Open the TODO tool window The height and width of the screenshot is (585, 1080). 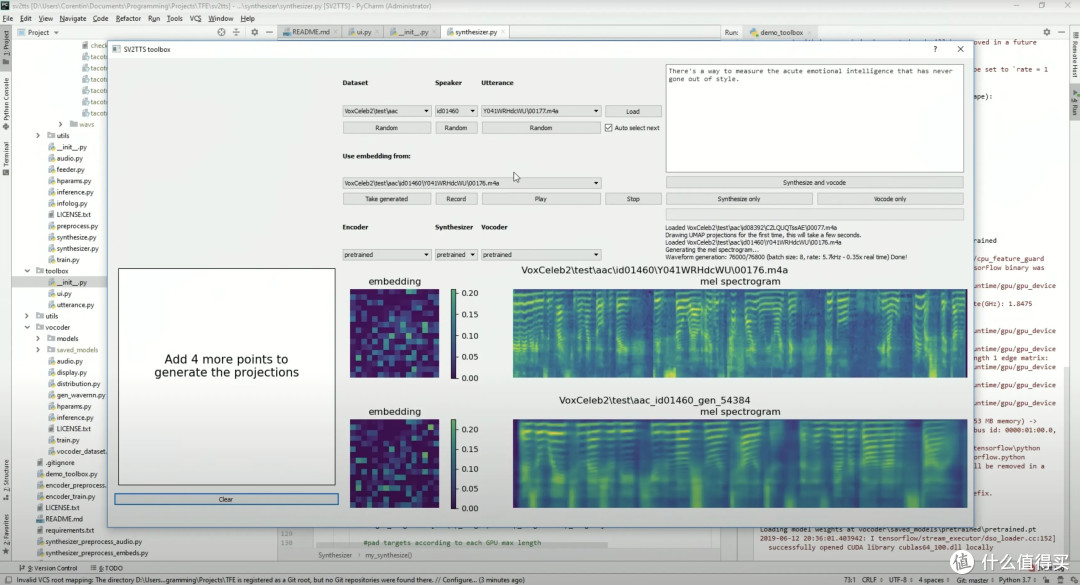[x=110, y=568]
